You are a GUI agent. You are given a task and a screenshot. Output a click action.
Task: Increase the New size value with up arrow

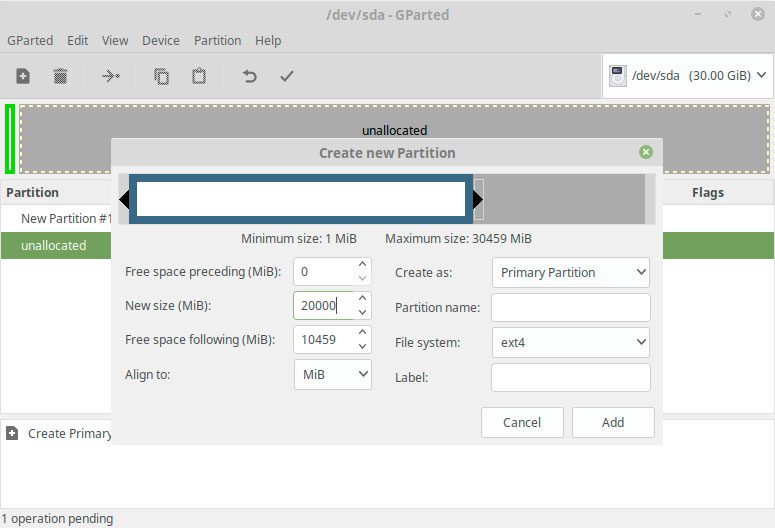[x=362, y=298]
